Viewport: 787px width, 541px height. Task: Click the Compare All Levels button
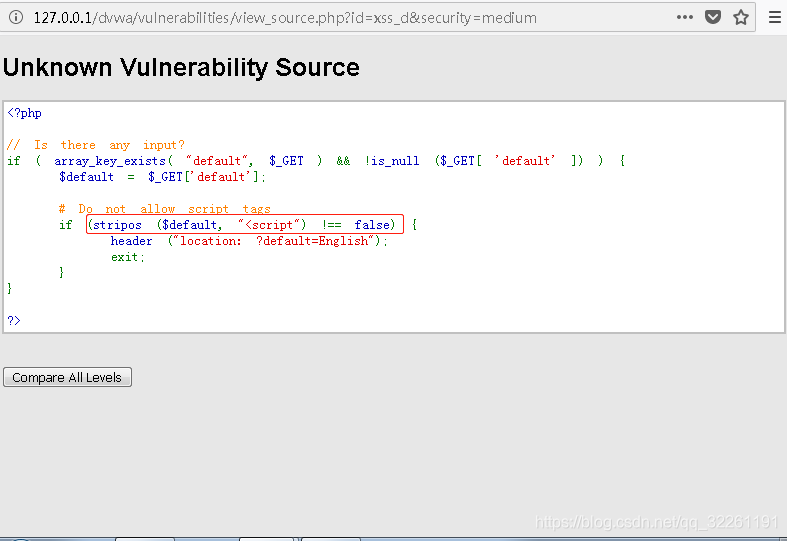point(67,377)
